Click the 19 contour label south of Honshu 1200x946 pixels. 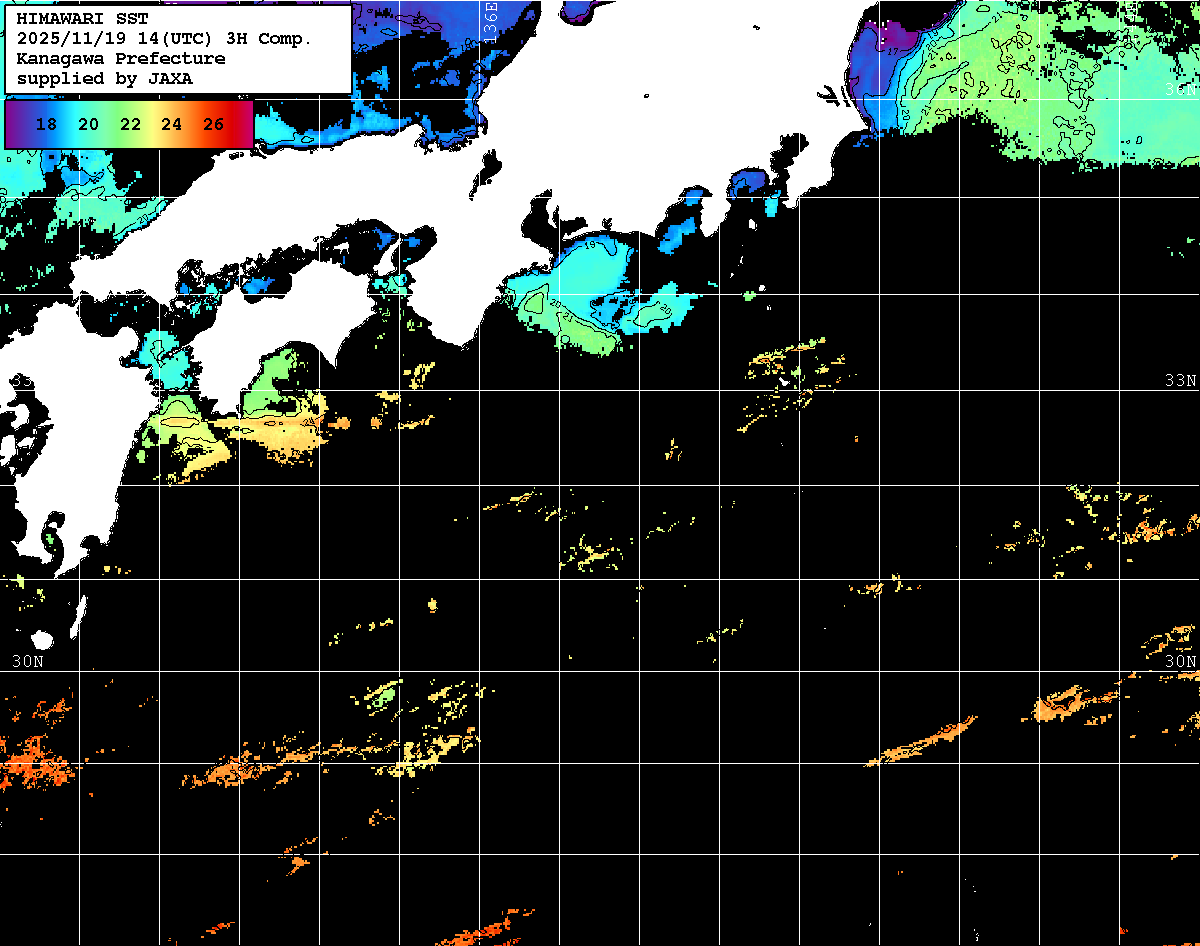590,246
